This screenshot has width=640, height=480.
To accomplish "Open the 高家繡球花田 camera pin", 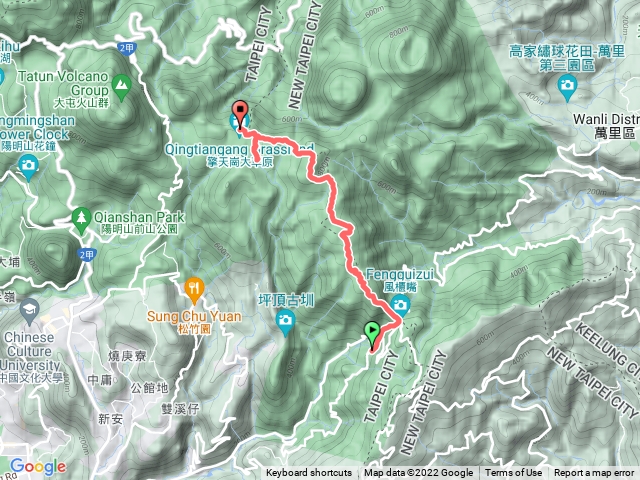I will (567, 87).
